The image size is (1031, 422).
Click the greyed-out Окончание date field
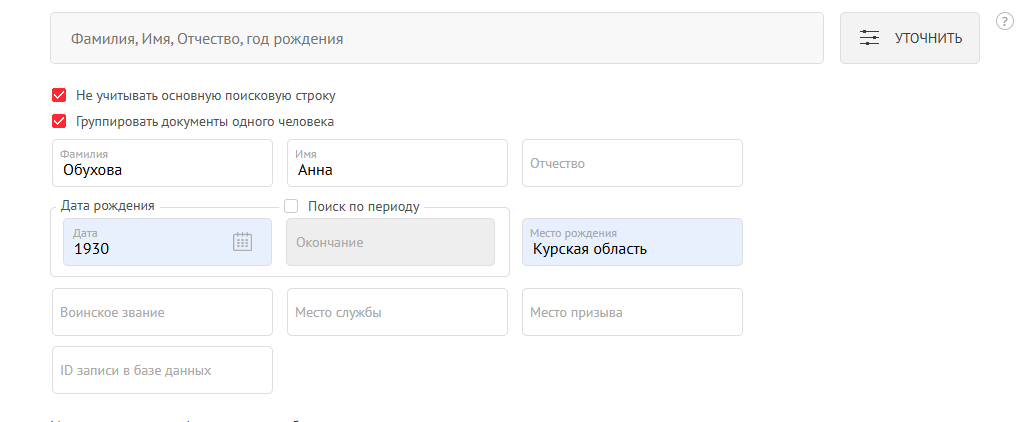click(390, 242)
